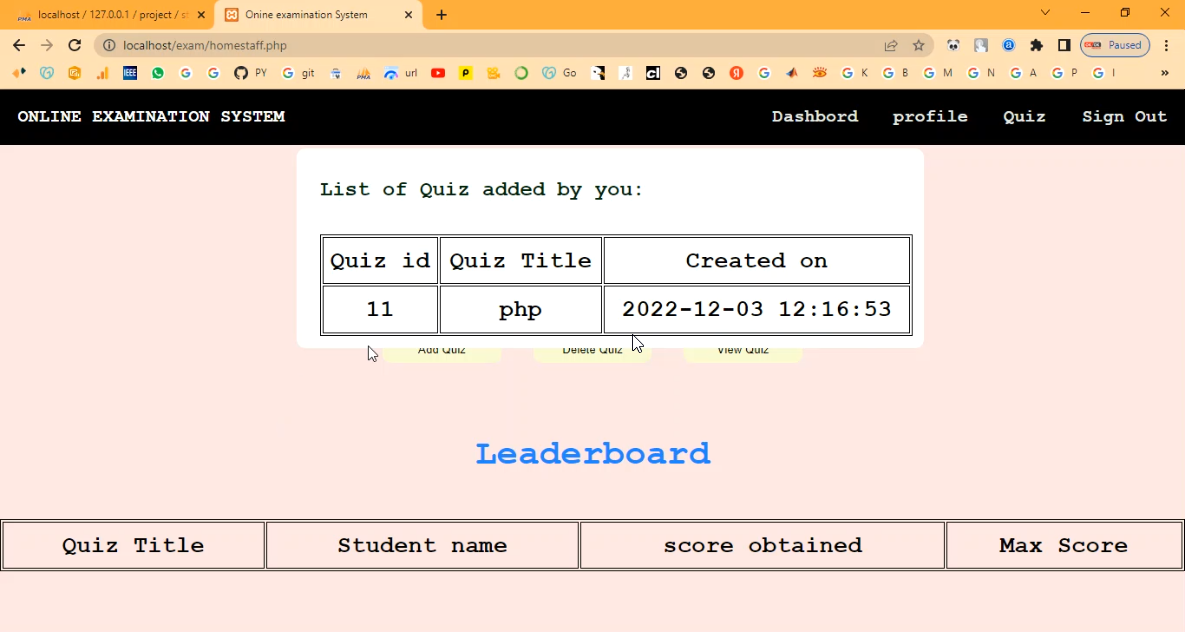The height and width of the screenshot is (632, 1185).
Task: Open the IEEE bookmark
Action: click(x=130, y=73)
